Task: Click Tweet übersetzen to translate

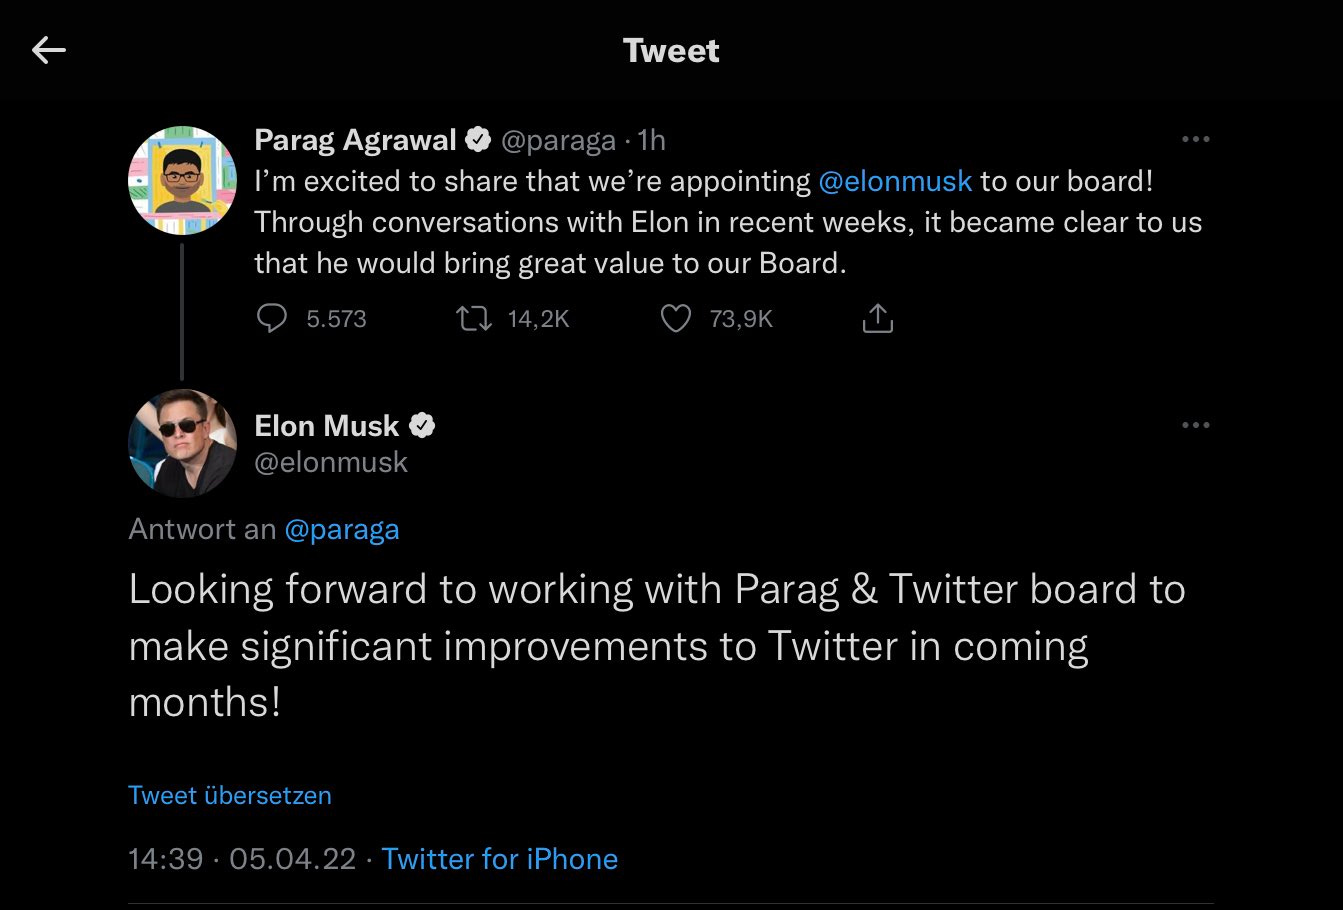Action: [230, 796]
